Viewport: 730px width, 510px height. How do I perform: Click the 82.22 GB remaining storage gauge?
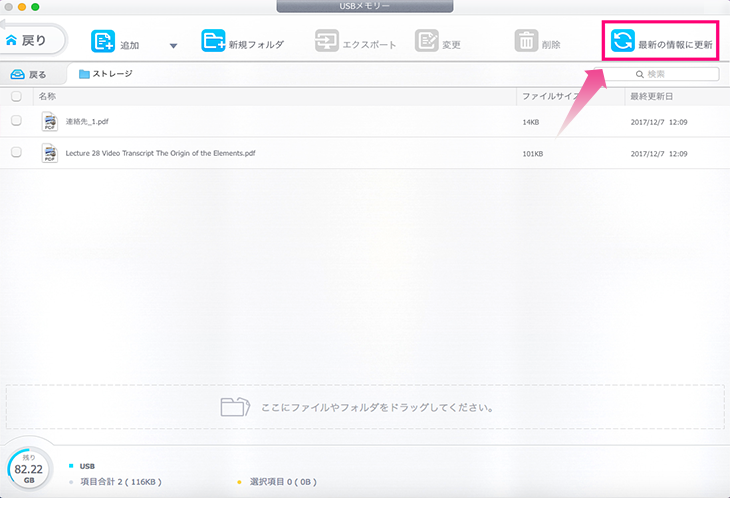[x=29, y=469]
